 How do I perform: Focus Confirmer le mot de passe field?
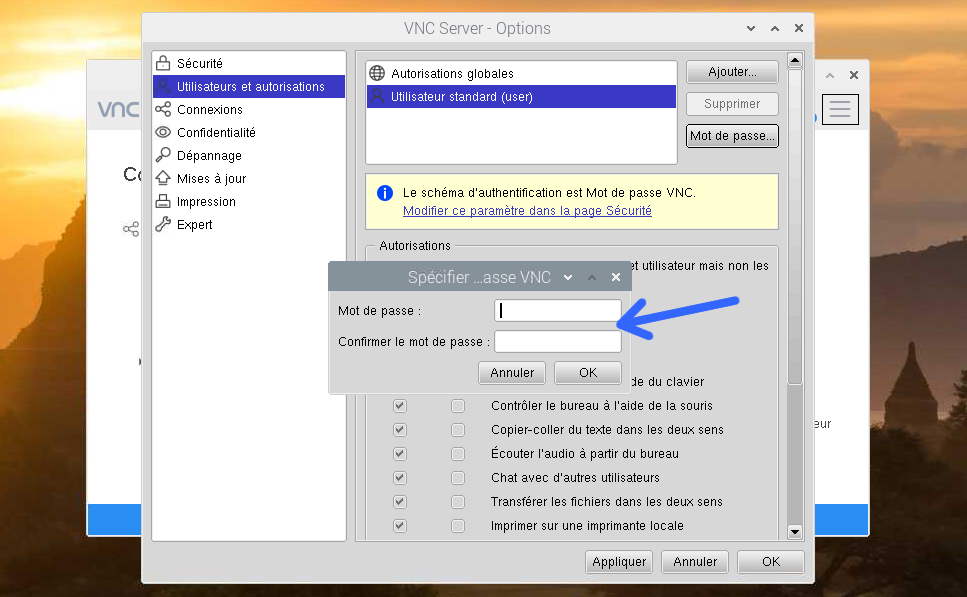point(558,341)
